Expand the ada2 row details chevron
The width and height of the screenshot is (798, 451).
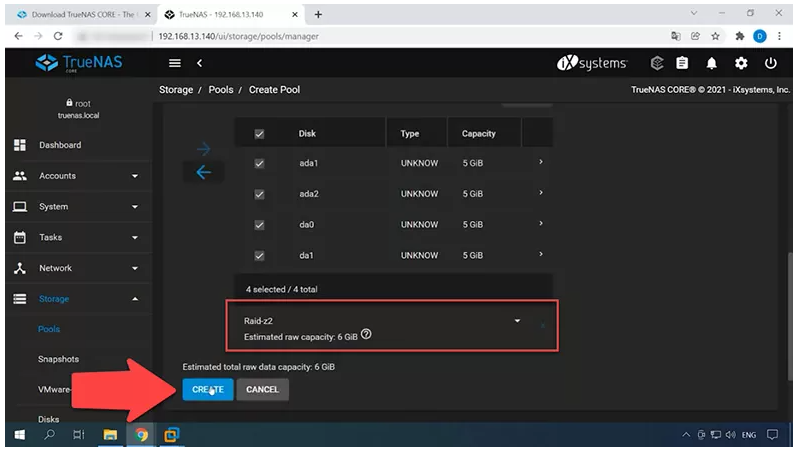tap(540, 192)
